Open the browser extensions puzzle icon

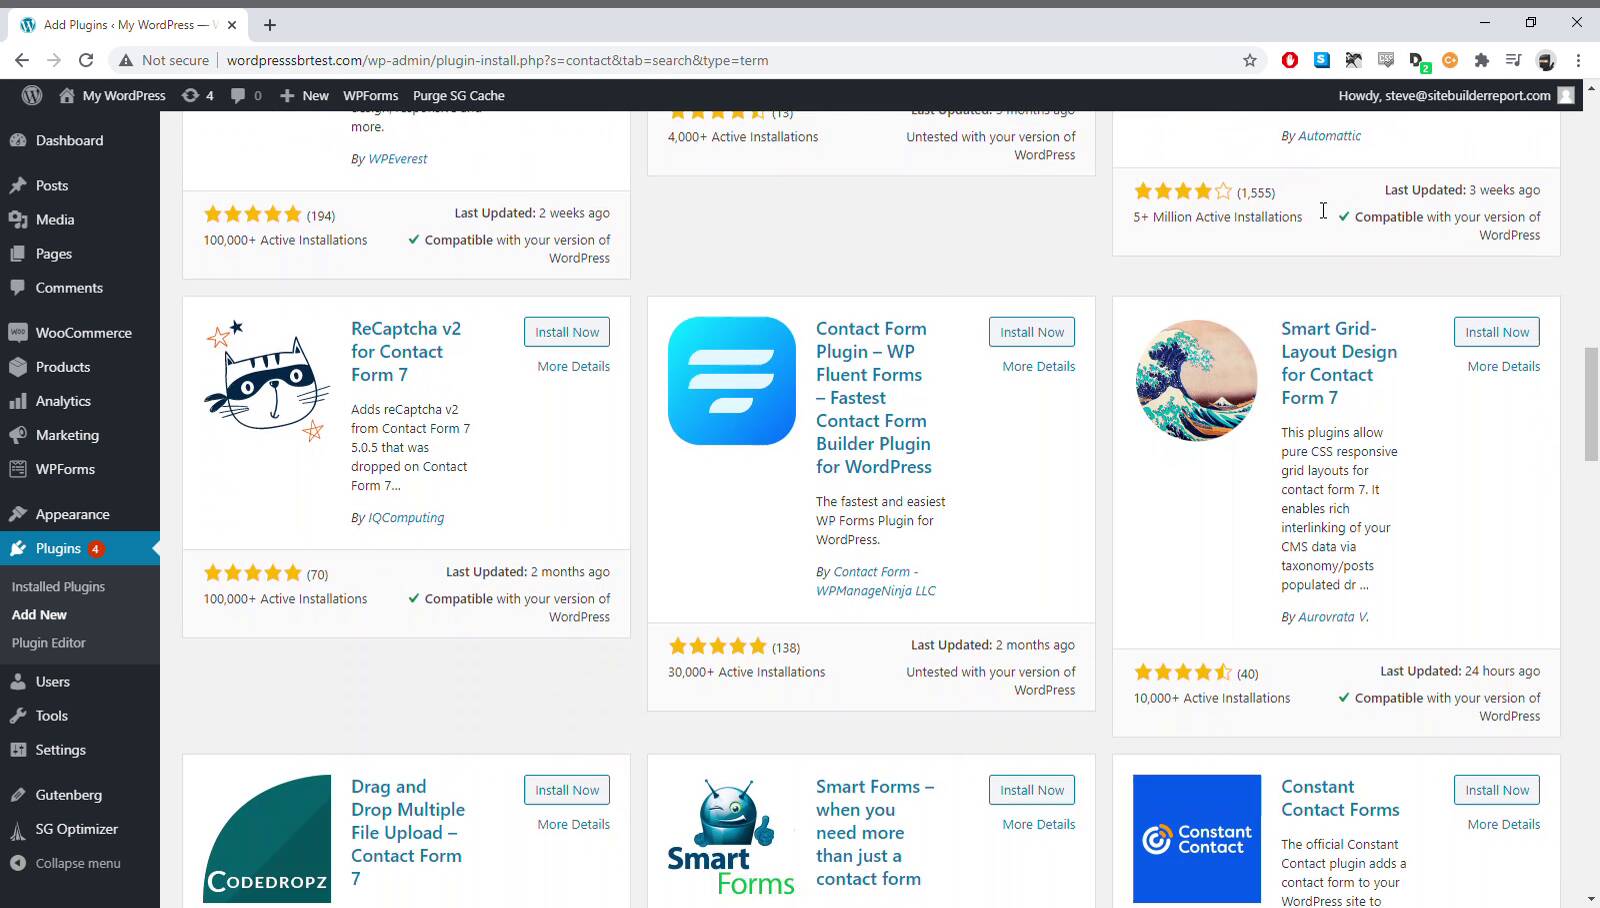pyautogui.click(x=1481, y=60)
